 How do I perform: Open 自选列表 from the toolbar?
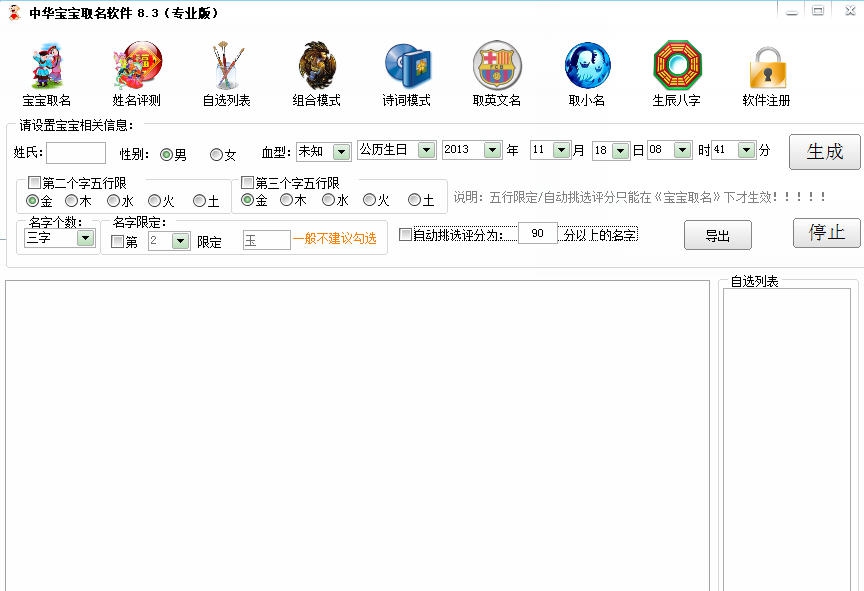226,70
